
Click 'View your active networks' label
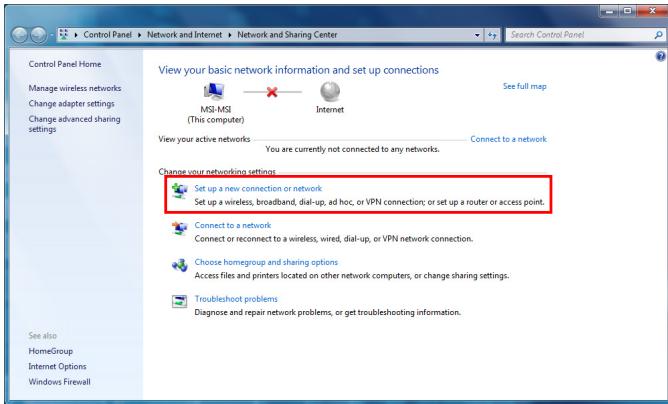point(204,139)
